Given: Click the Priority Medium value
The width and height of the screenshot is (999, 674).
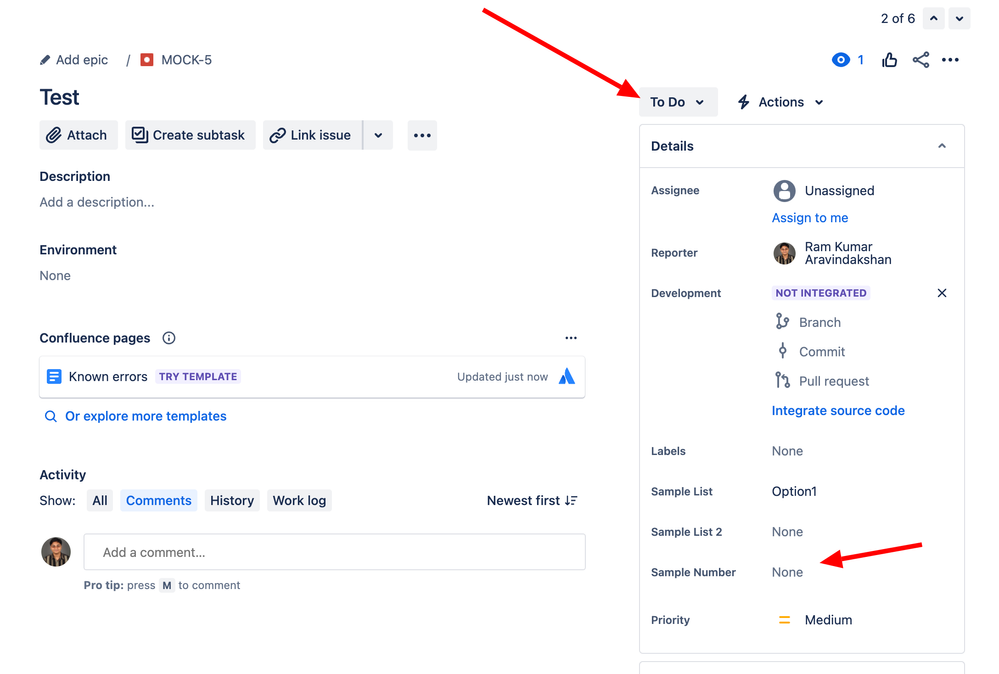Looking at the screenshot, I should coord(828,620).
